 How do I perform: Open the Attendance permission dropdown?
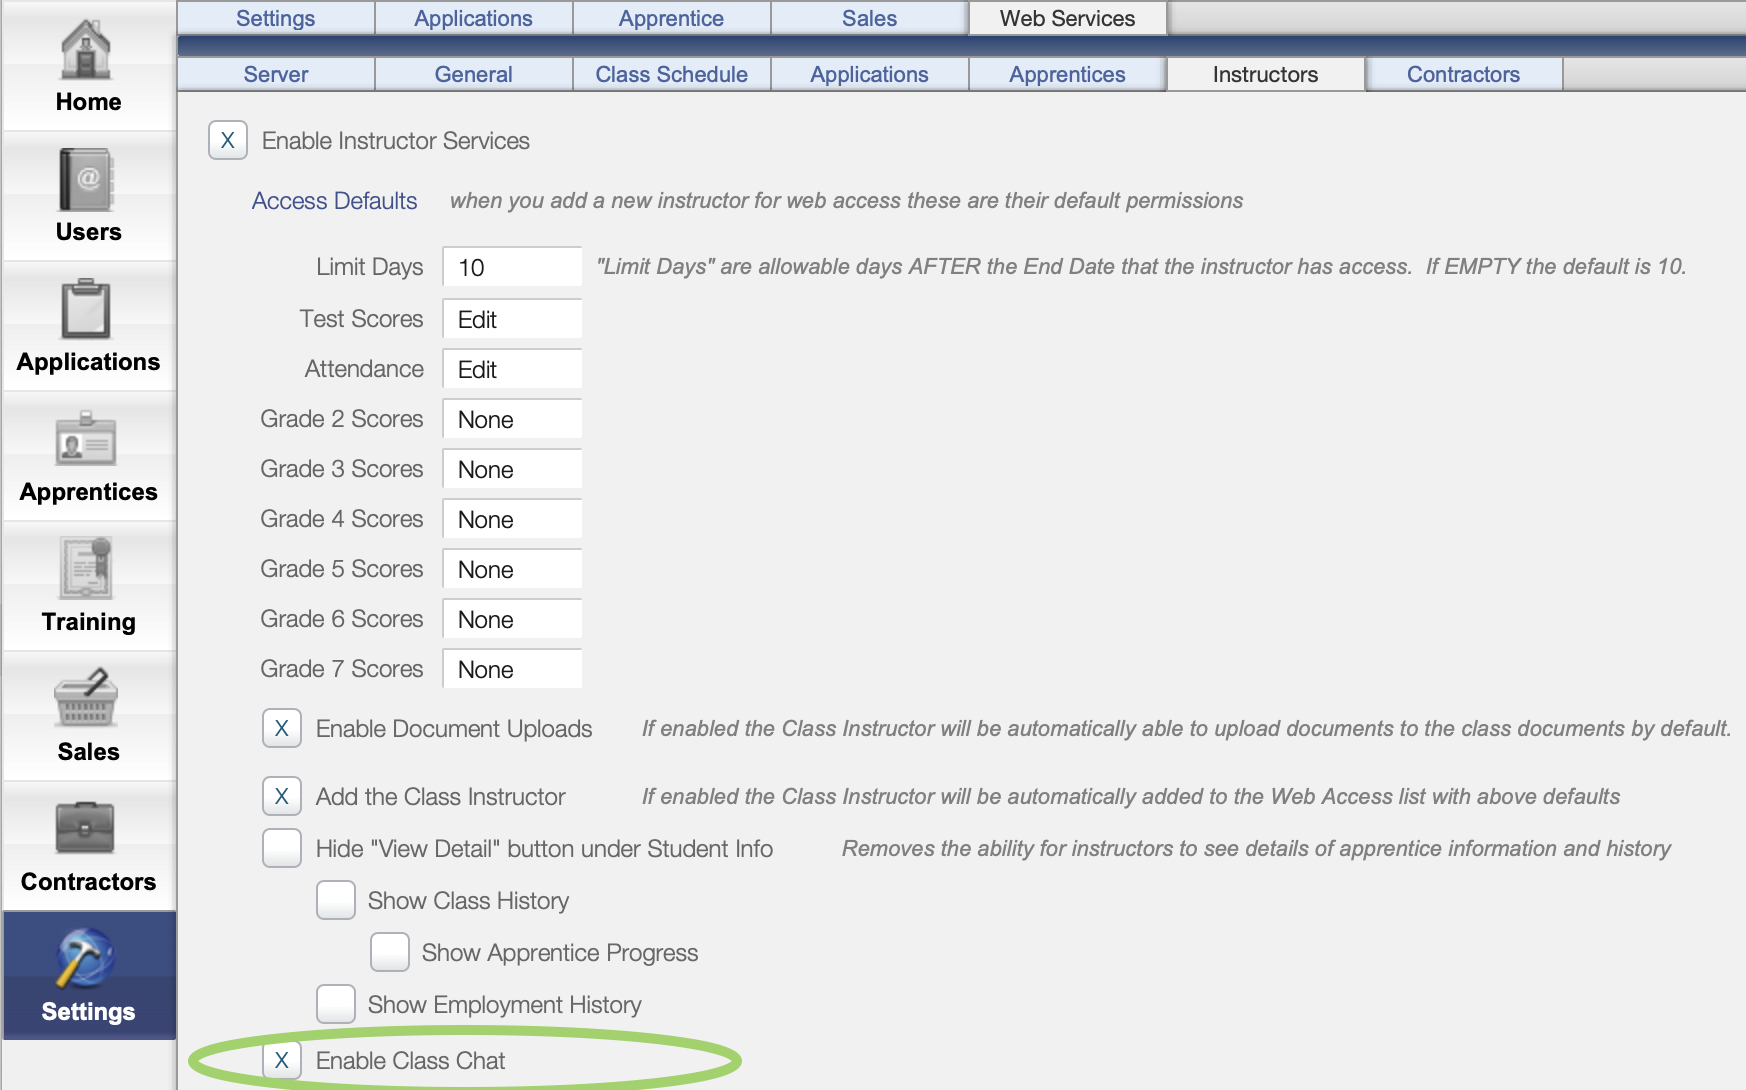pyautogui.click(x=512, y=369)
